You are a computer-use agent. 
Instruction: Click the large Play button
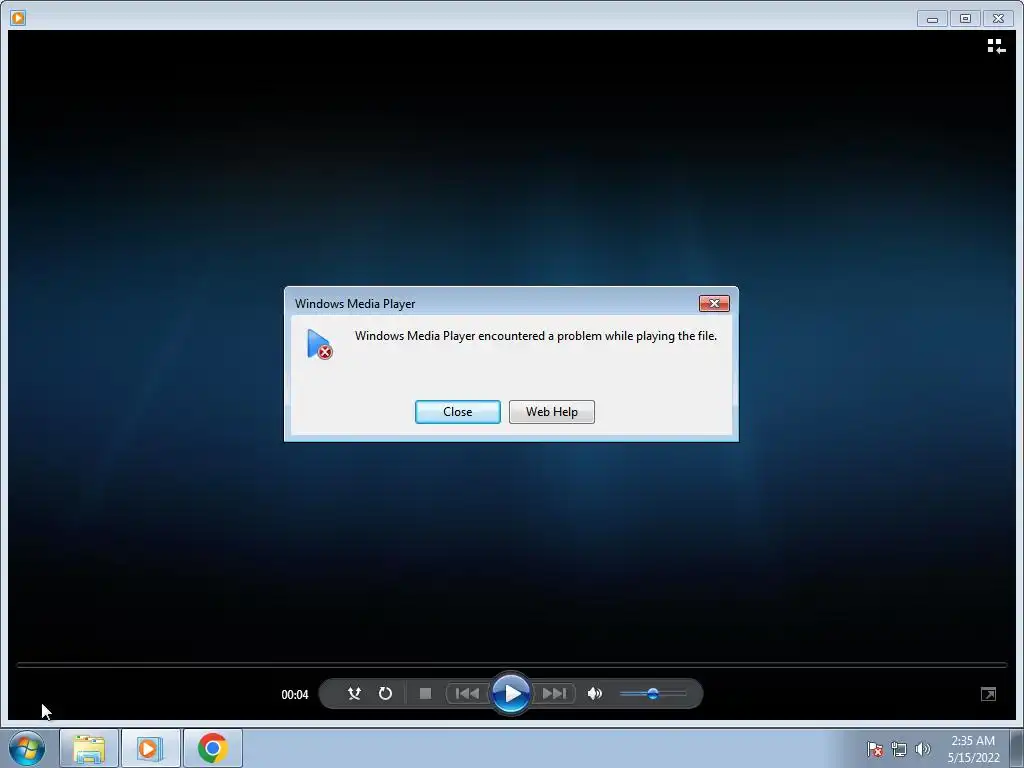(511, 694)
